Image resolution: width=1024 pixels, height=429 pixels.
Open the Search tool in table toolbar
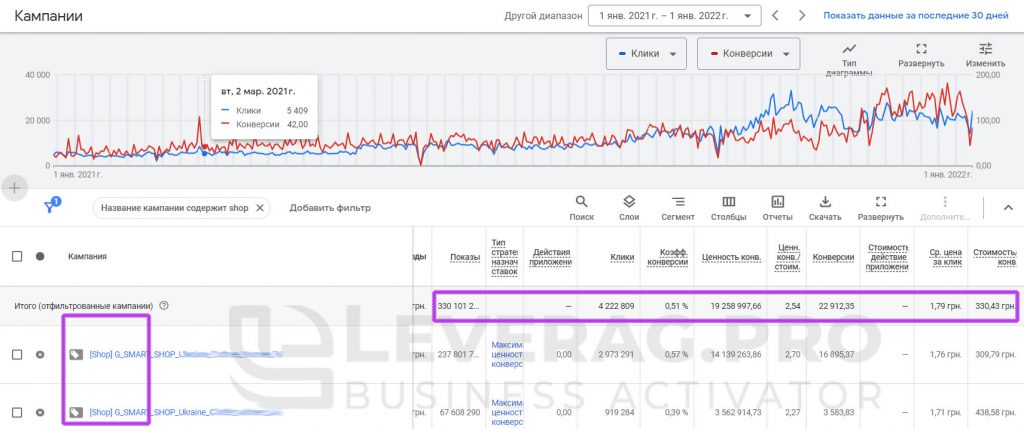click(x=581, y=208)
